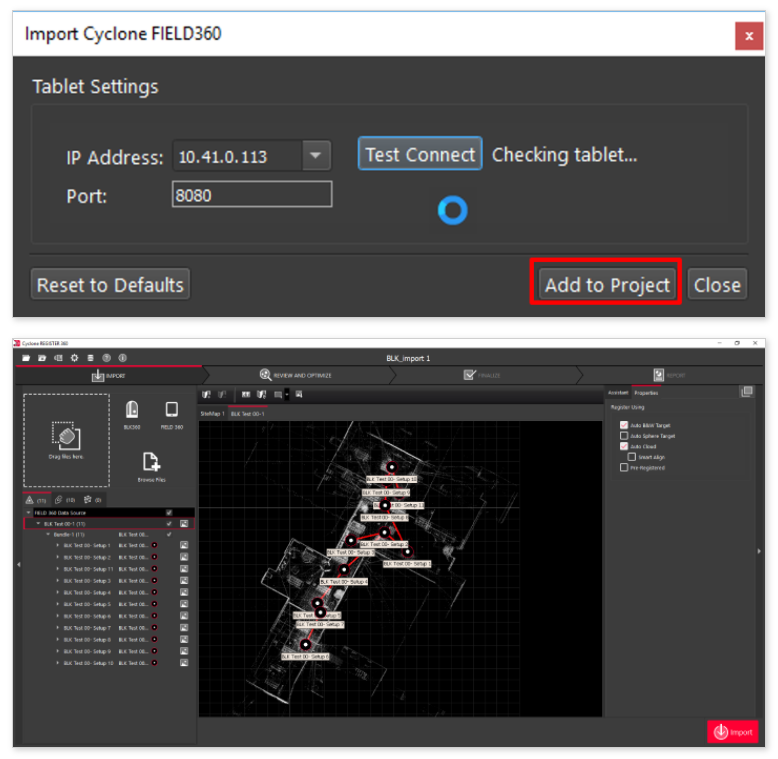Click the info icon in top toolbar
The height and width of the screenshot is (759, 778).
pos(121,357)
